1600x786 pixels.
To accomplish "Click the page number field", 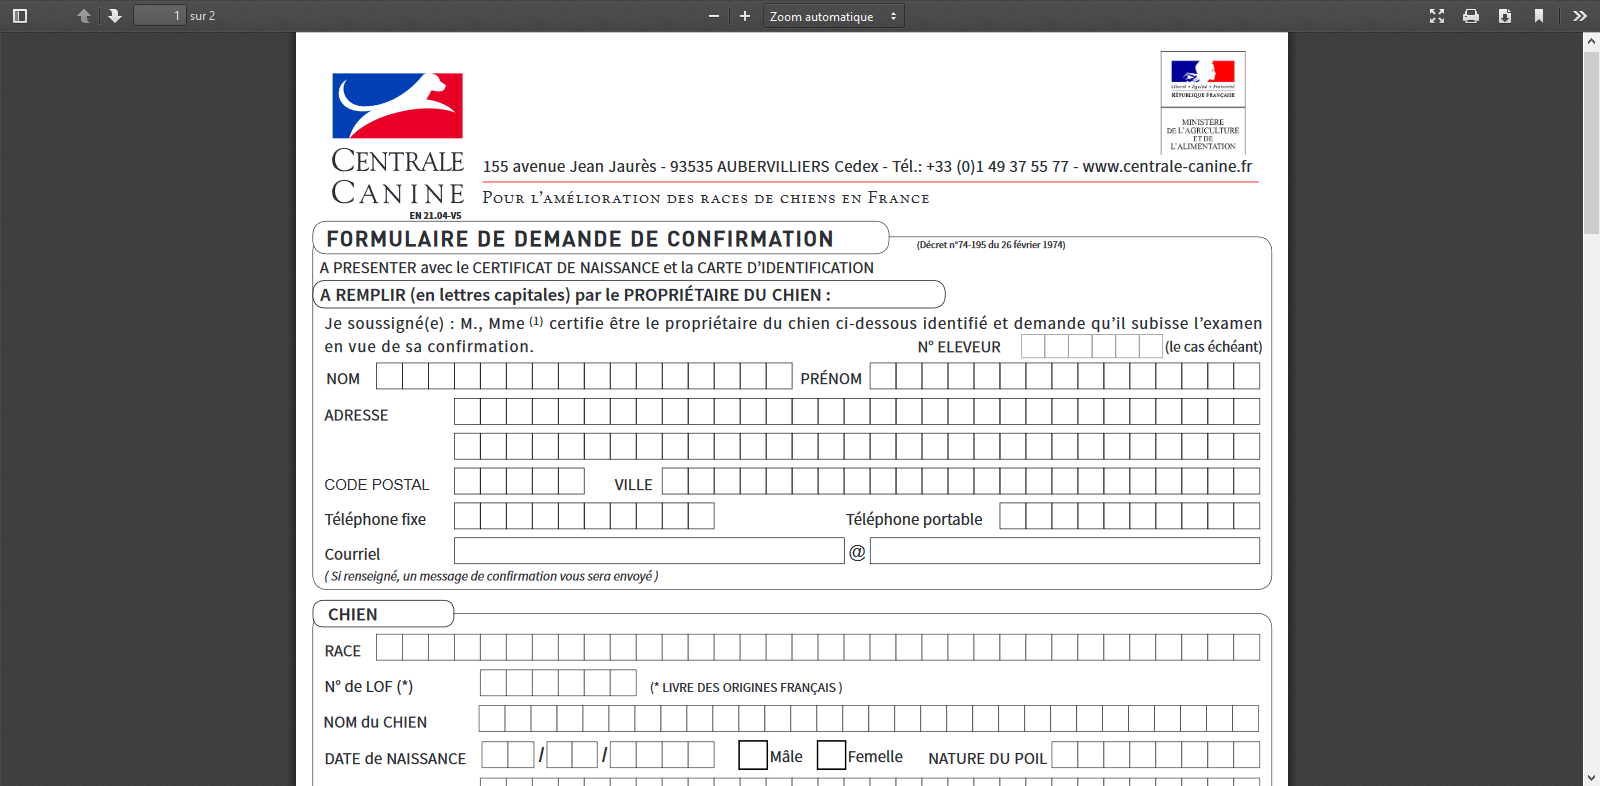I will [160, 16].
